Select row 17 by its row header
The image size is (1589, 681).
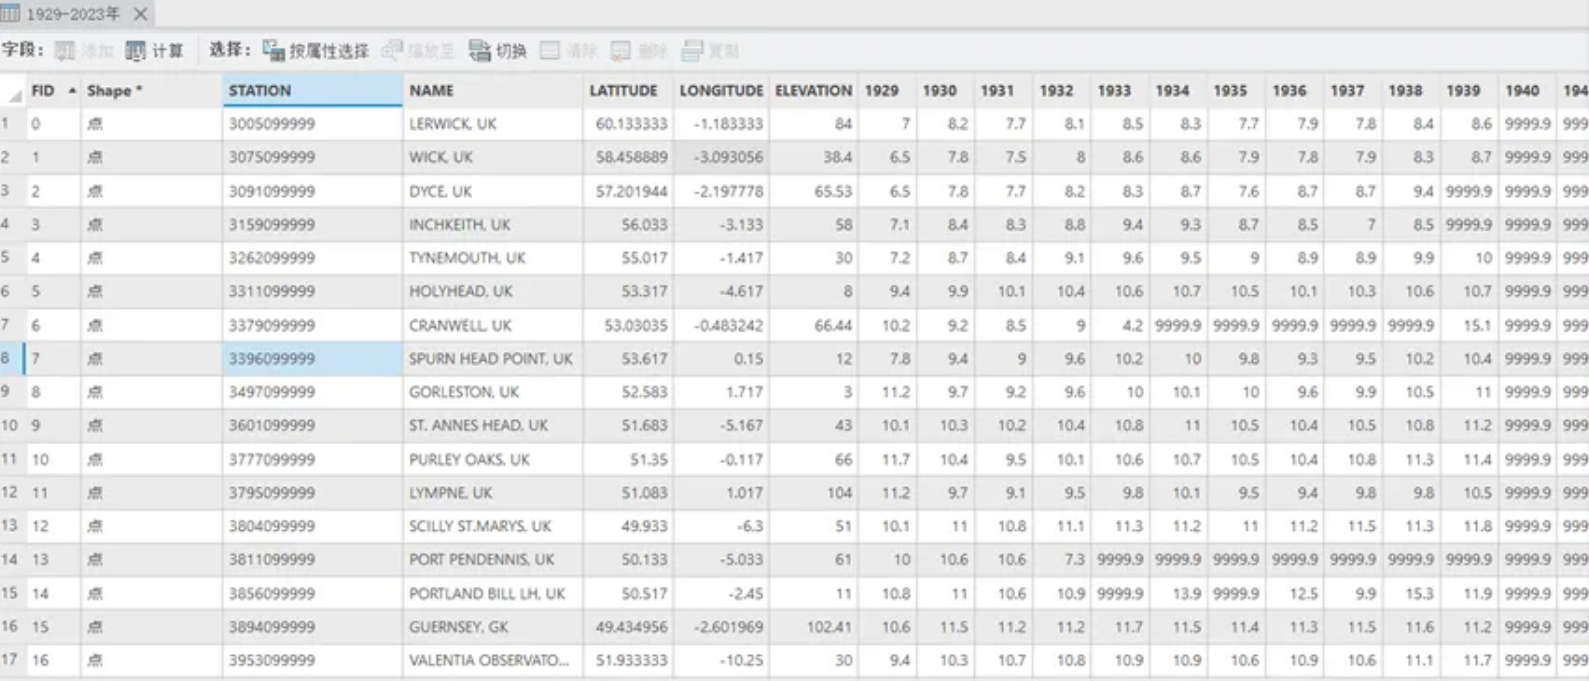tap(12, 660)
